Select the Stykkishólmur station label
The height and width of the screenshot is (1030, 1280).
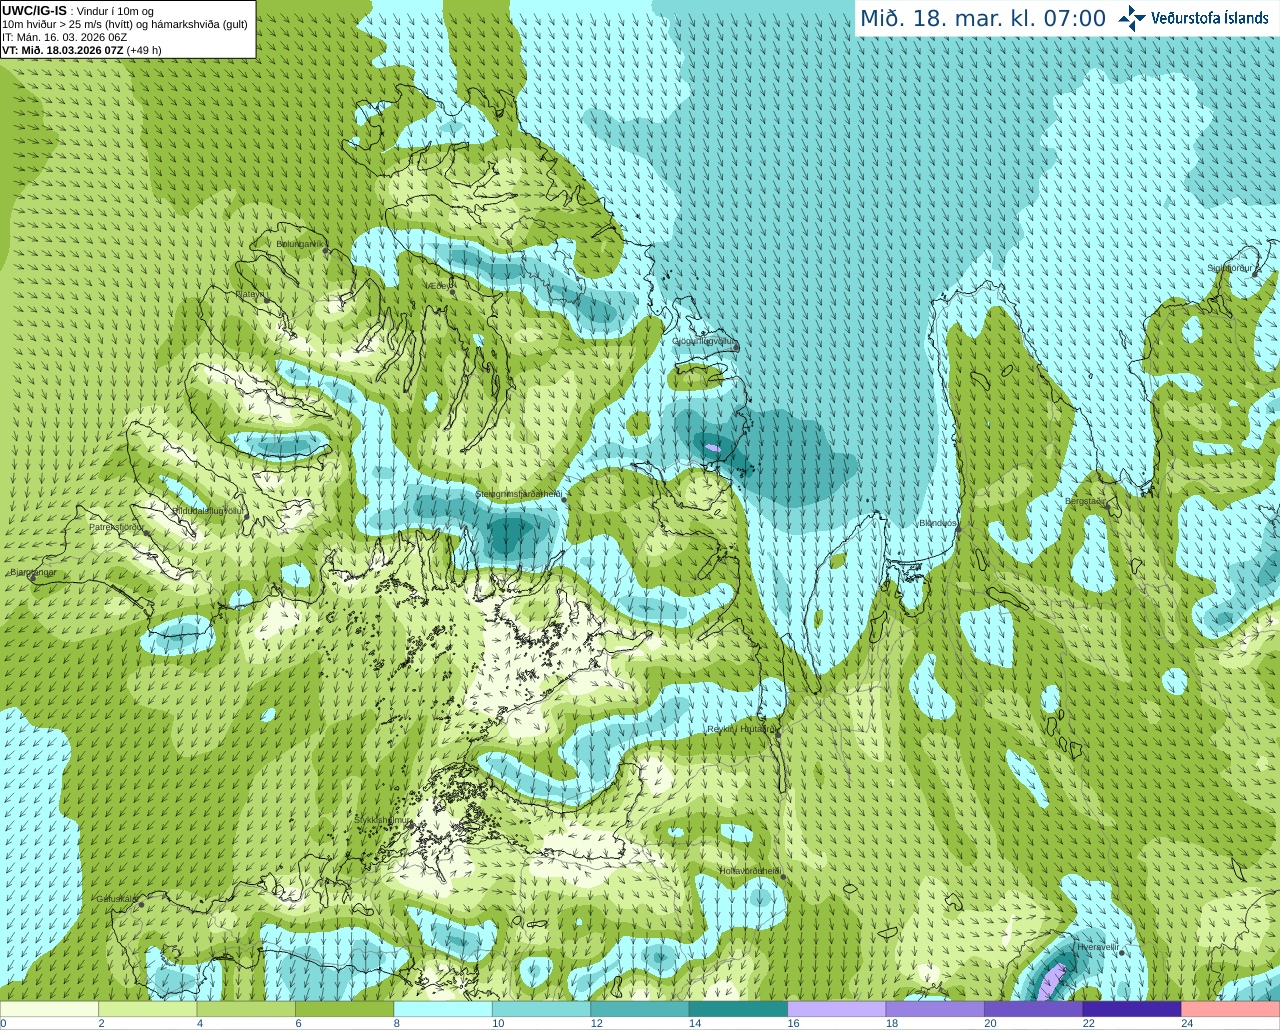(x=382, y=820)
